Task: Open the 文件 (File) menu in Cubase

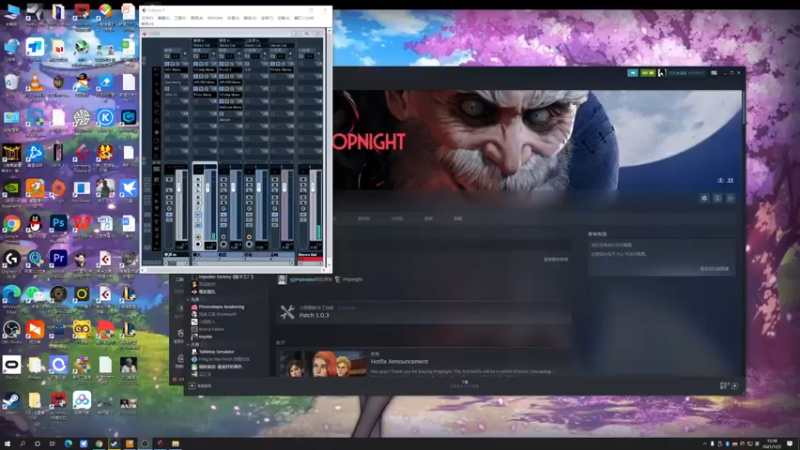Action: (x=147, y=18)
